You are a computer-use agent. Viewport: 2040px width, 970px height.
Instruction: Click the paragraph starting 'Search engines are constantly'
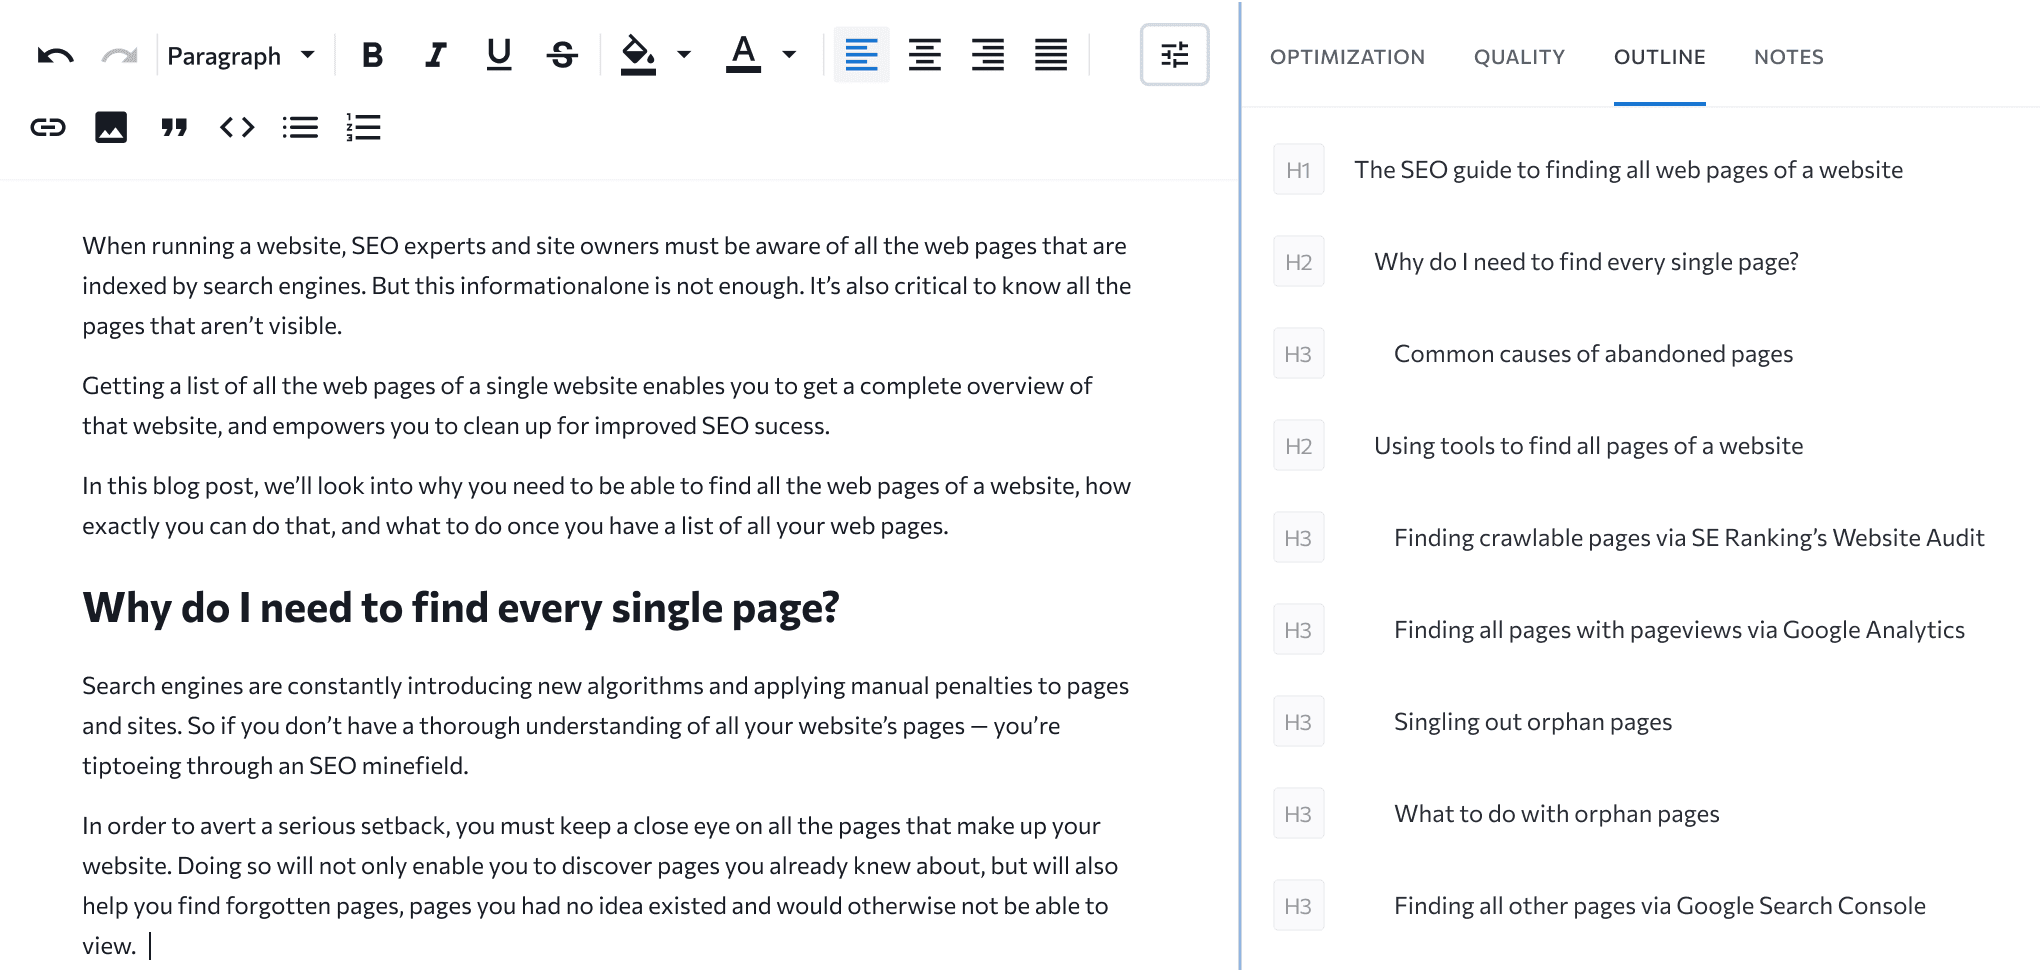(605, 726)
